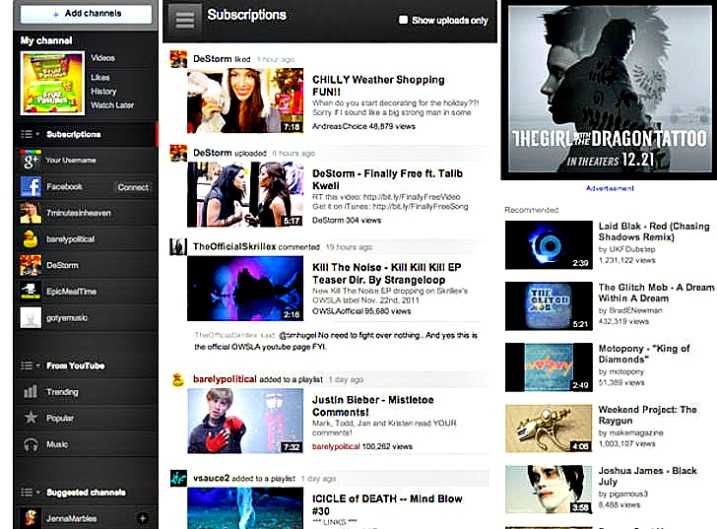The image size is (717, 529).
Task: Go to Likes under My channel
Action: tap(100, 76)
